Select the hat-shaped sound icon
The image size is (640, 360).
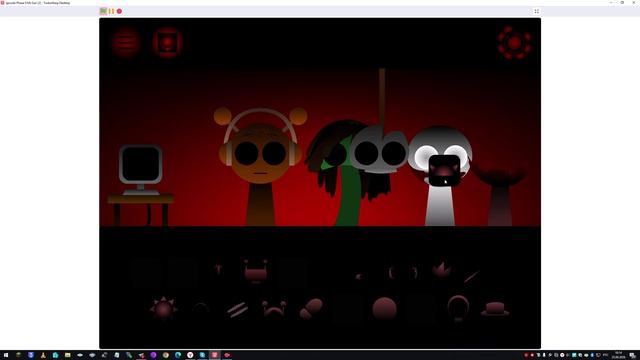coord(495,309)
